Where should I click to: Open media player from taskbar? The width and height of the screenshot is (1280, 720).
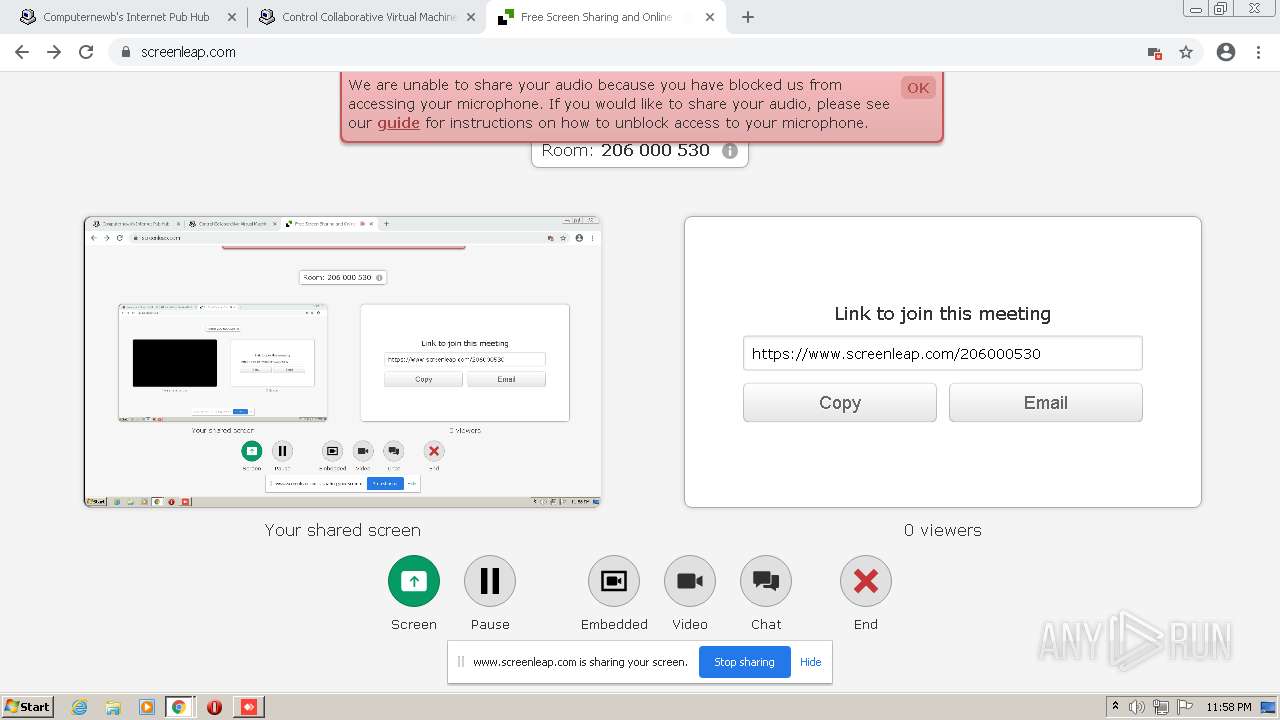[147, 707]
